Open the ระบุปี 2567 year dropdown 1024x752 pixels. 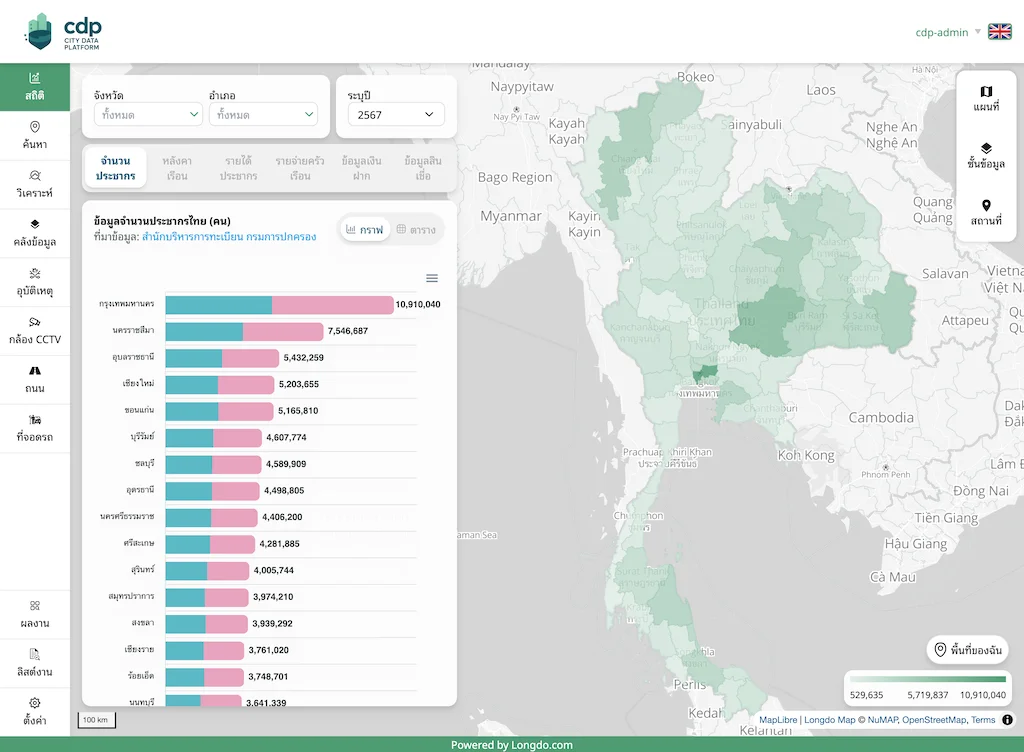pyautogui.click(x=396, y=114)
